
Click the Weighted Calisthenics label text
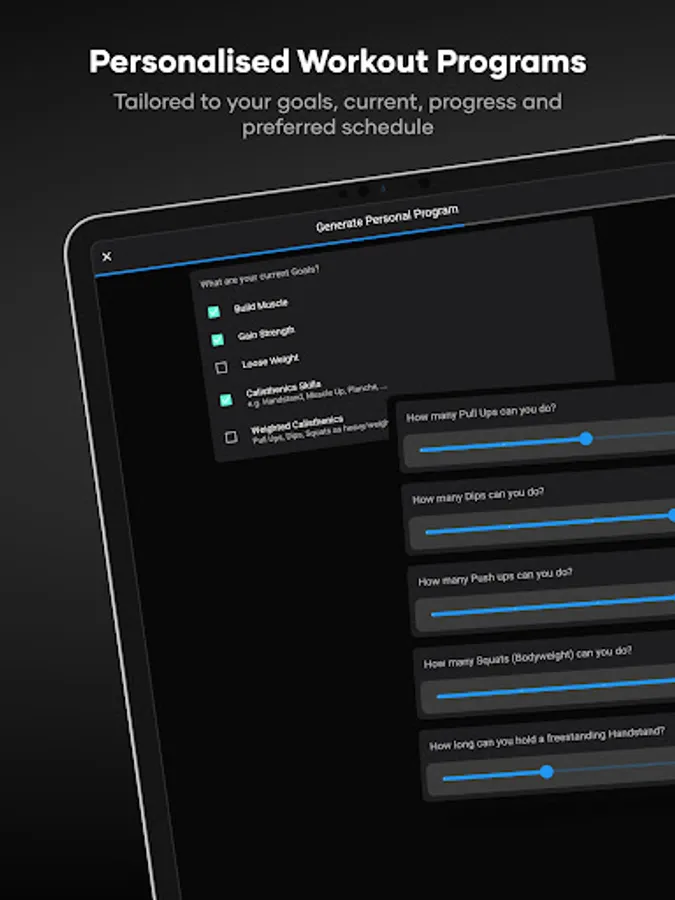coord(297,425)
